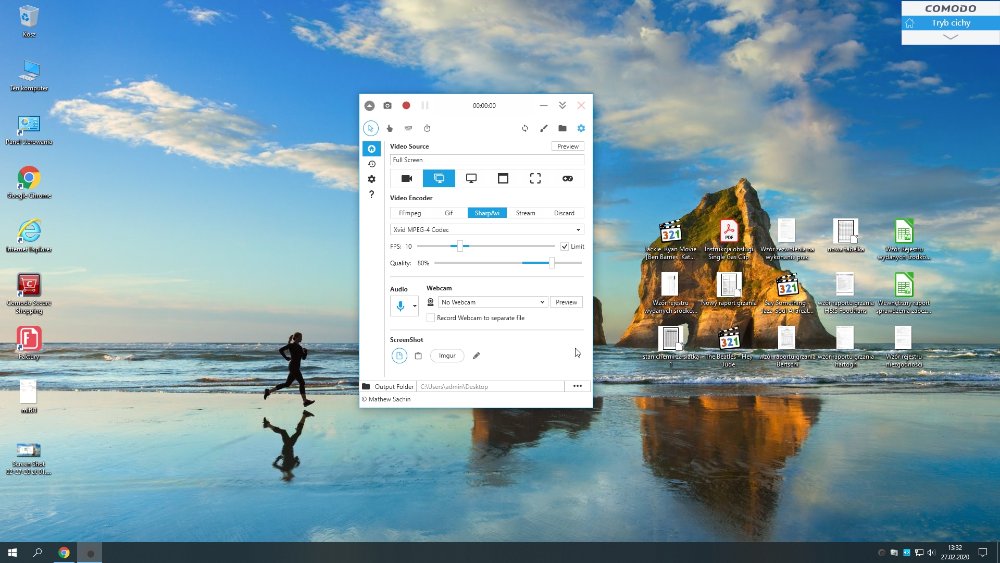Start recording with the red record button
The height and width of the screenshot is (563, 1000).
[x=406, y=105]
